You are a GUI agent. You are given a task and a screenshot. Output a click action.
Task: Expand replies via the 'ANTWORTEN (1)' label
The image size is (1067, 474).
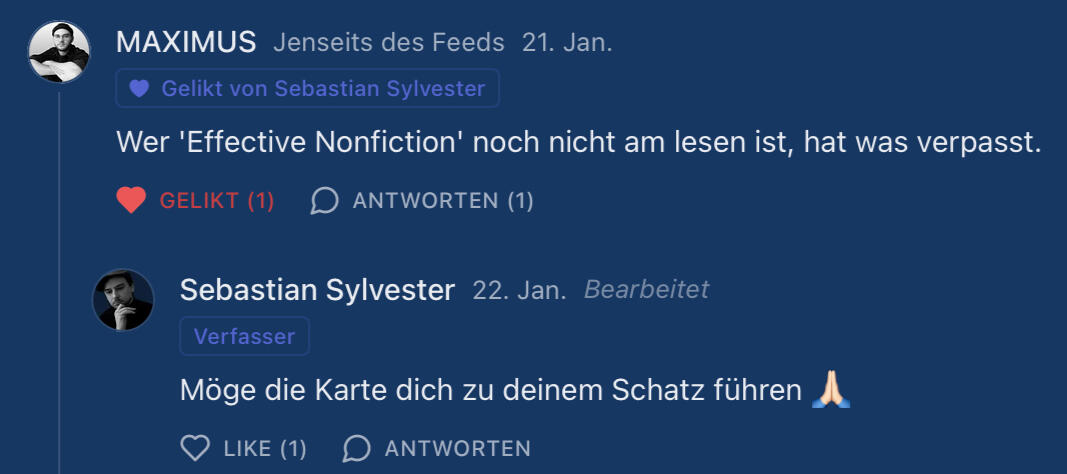click(443, 201)
